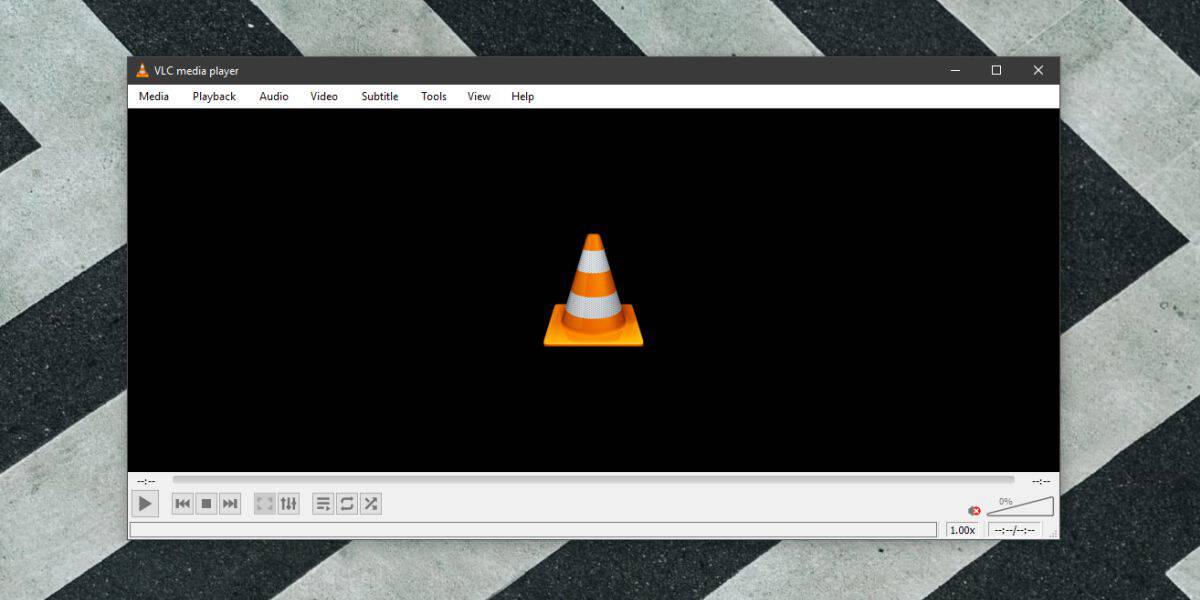Skip to next media track
This screenshot has height=600, width=1200.
click(x=230, y=503)
